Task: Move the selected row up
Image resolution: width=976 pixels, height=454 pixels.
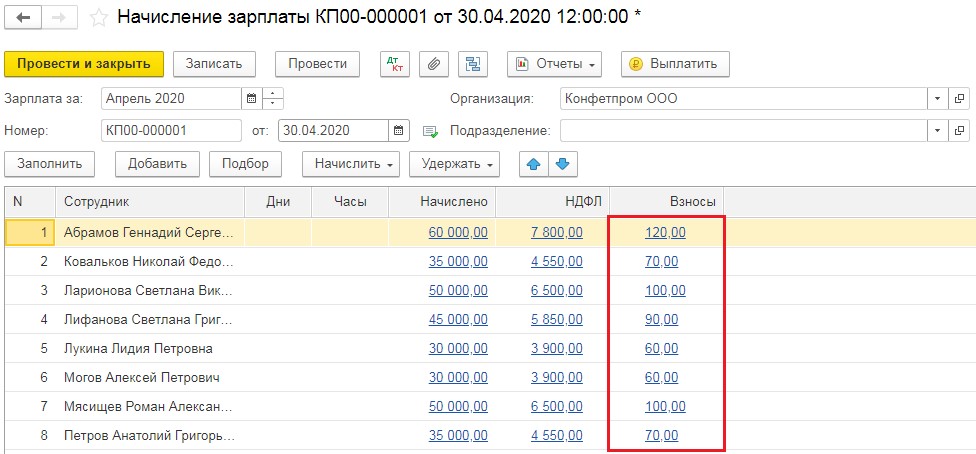Action: [533, 163]
